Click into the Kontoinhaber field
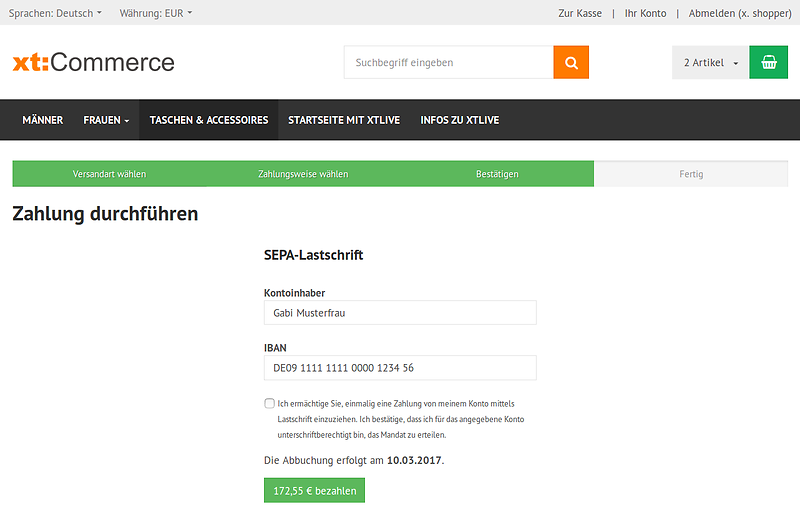This screenshot has height=517, width=800. (x=400, y=312)
